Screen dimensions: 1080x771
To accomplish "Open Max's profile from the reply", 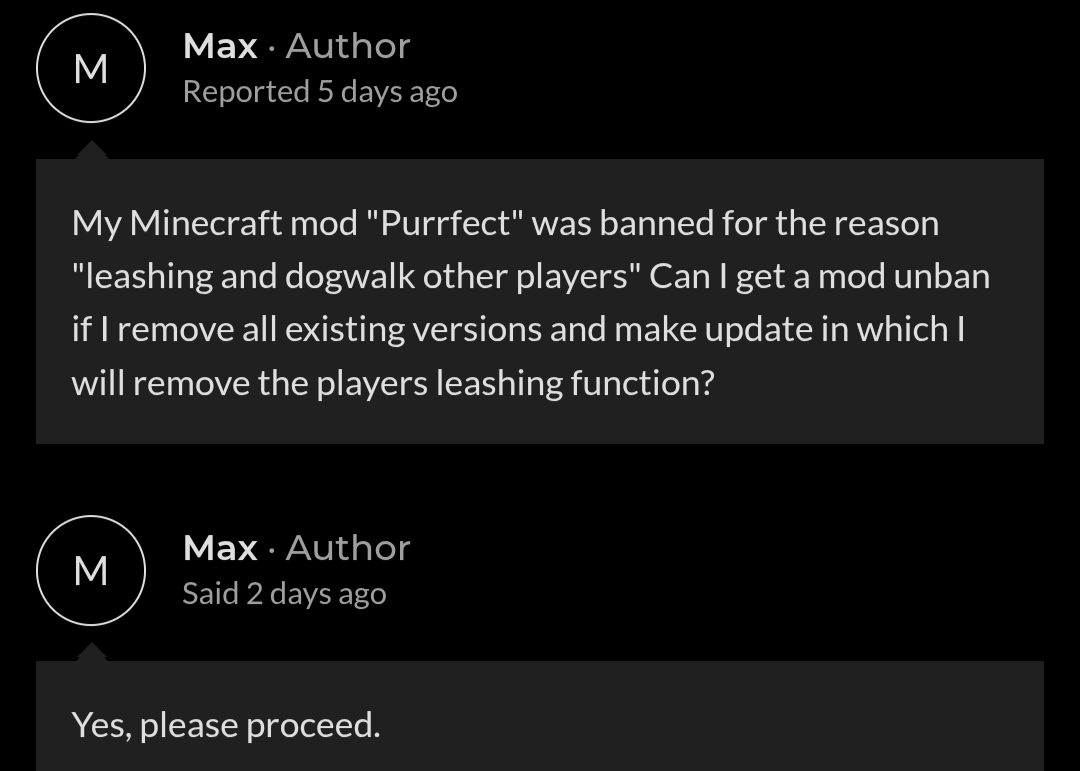I will pyautogui.click(x=220, y=548).
